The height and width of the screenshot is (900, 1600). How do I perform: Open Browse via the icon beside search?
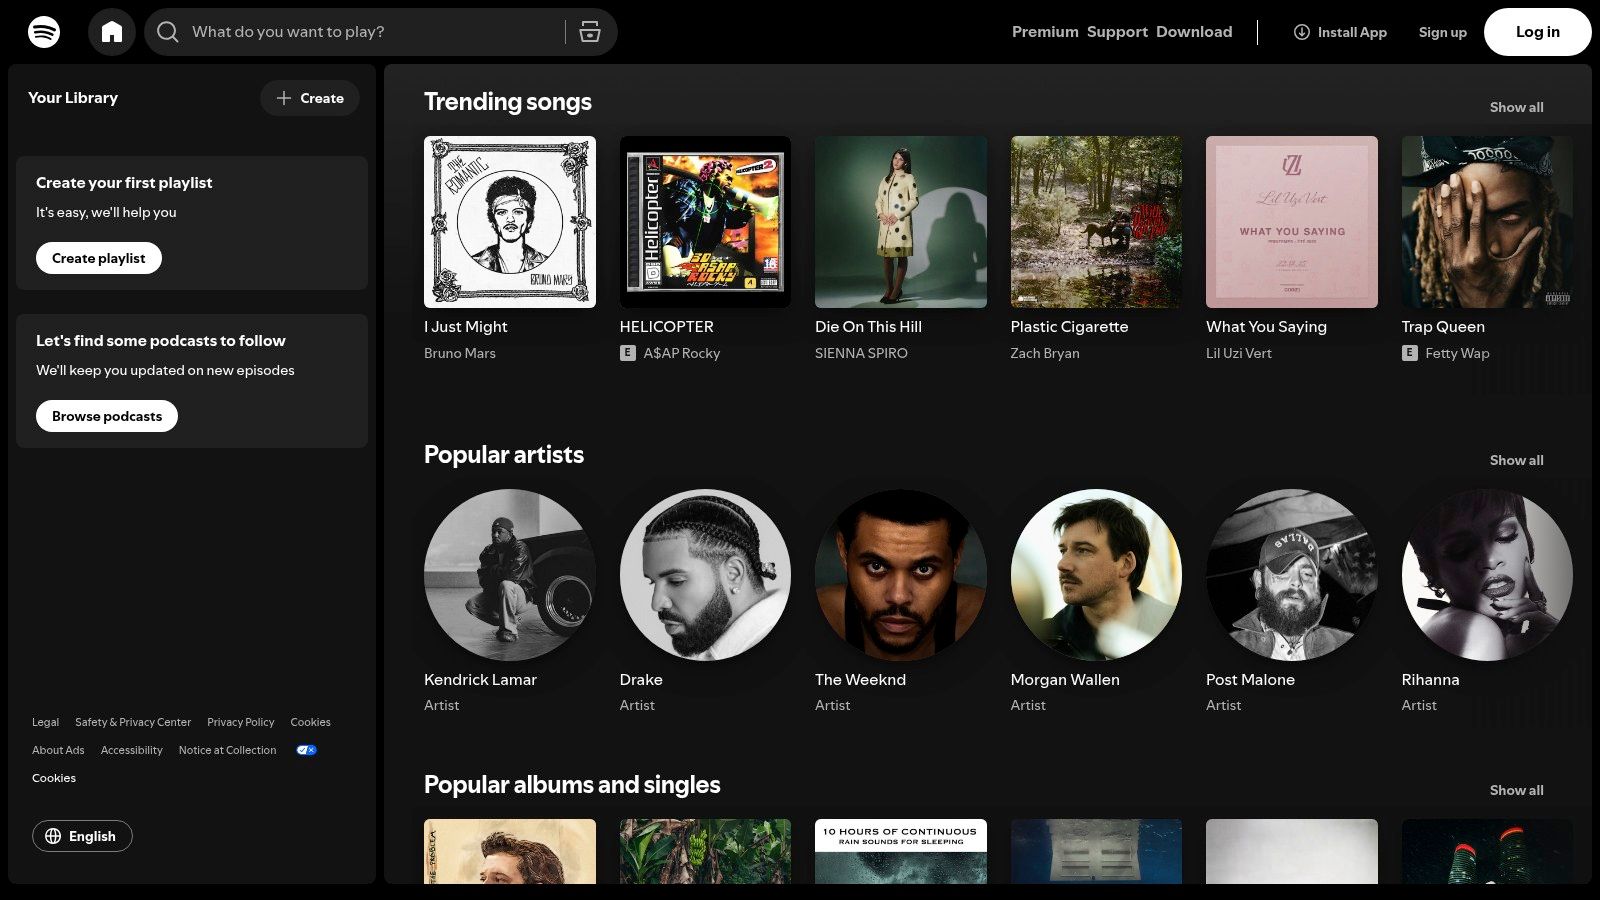[590, 31]
